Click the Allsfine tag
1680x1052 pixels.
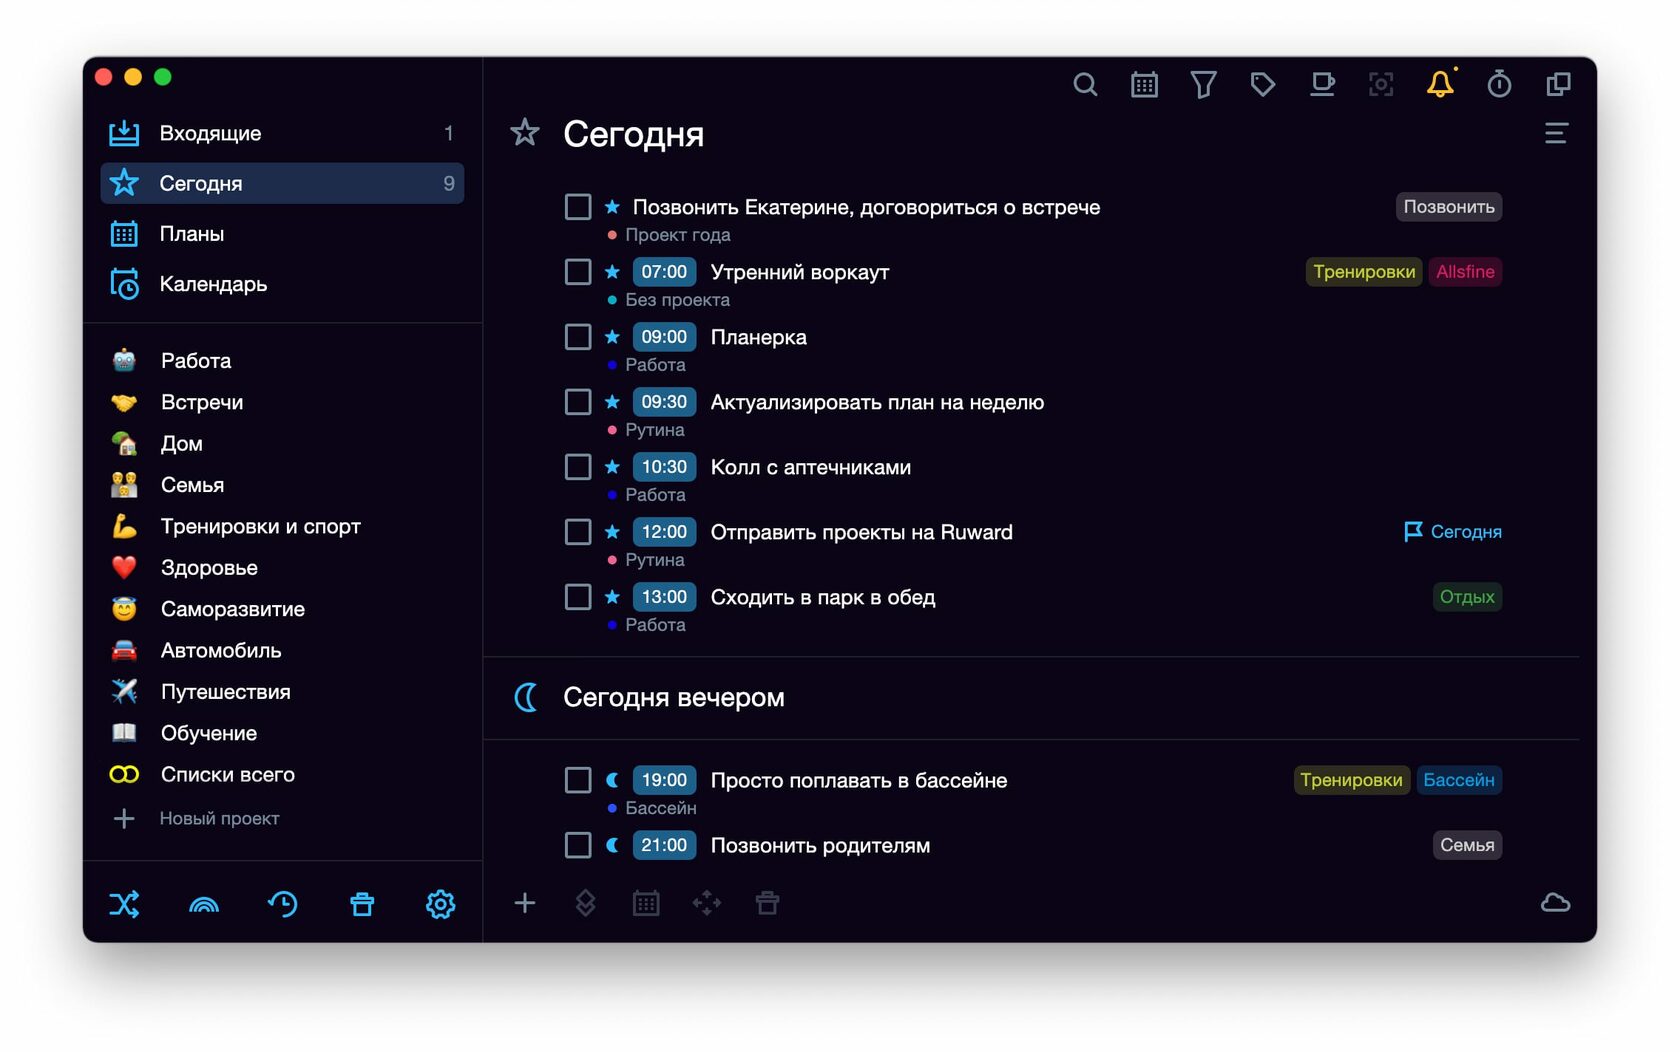click(1465, 272)
